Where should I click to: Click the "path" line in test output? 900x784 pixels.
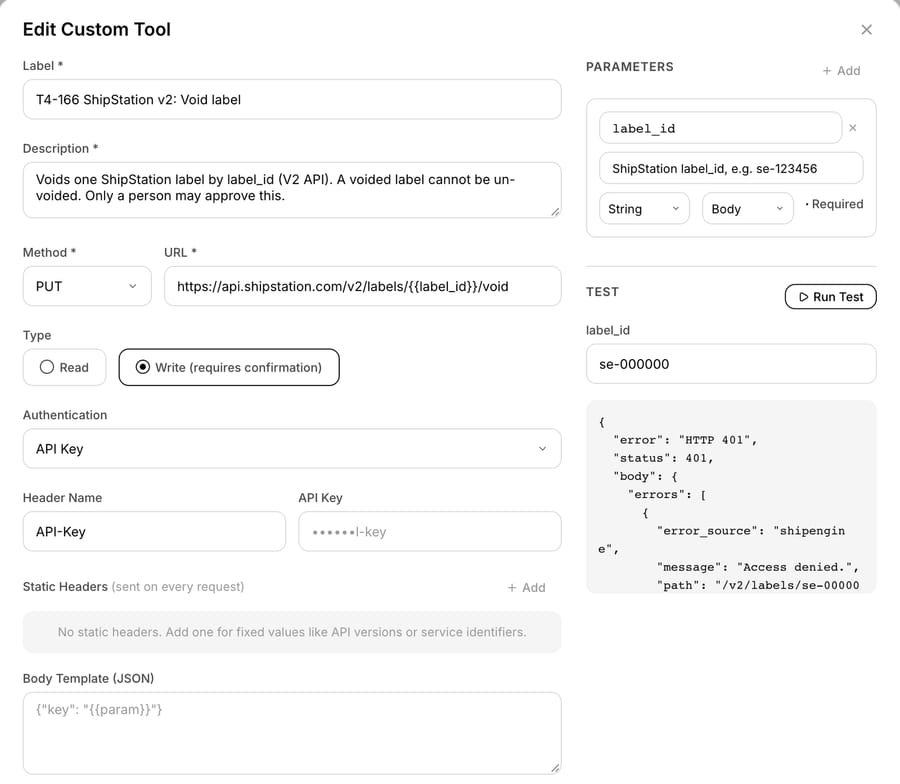[758, 585]
